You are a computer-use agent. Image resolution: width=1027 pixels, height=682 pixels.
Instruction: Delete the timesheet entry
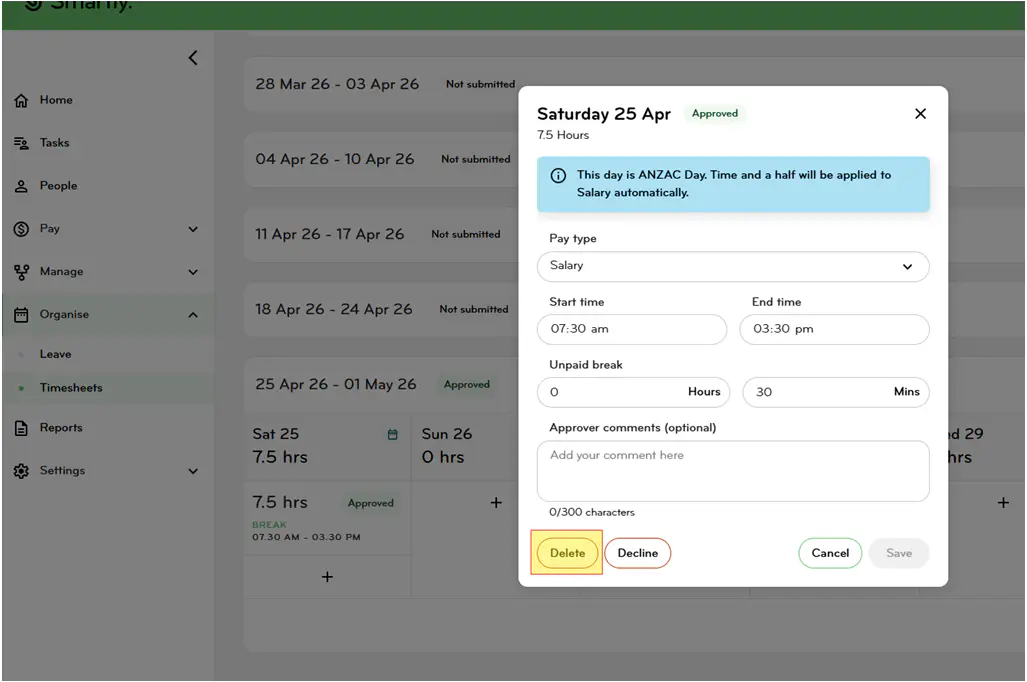point(567,554)
